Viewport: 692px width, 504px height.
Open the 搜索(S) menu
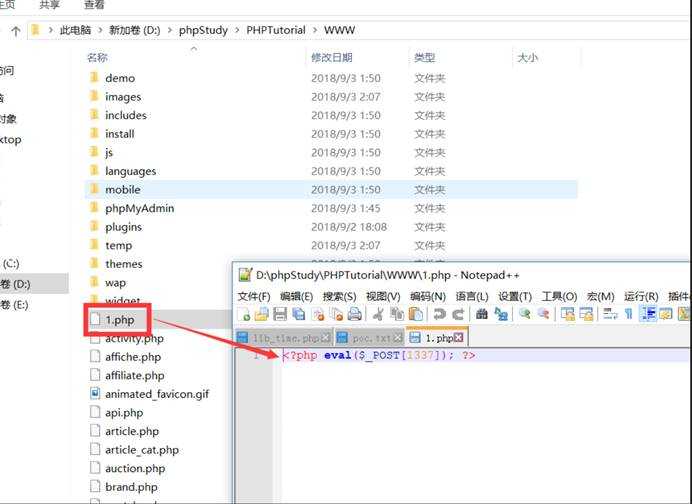[x=339, y=296]
